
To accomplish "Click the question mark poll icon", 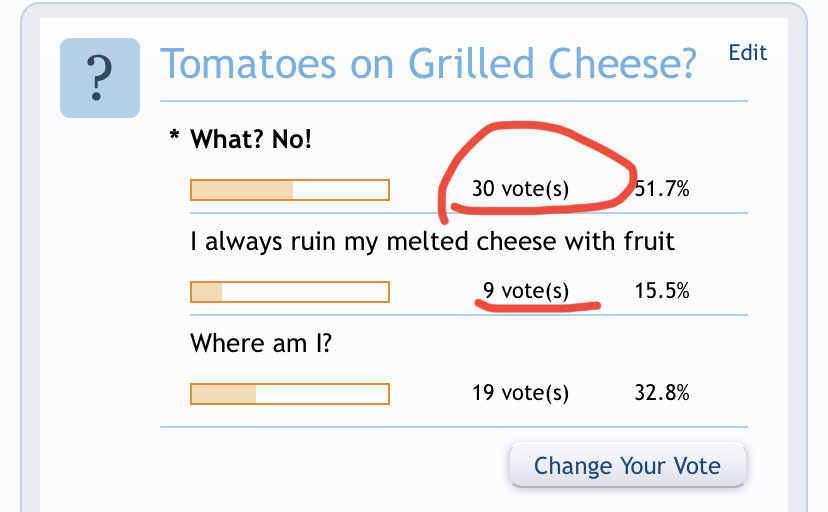I will [x=100, y=78].
